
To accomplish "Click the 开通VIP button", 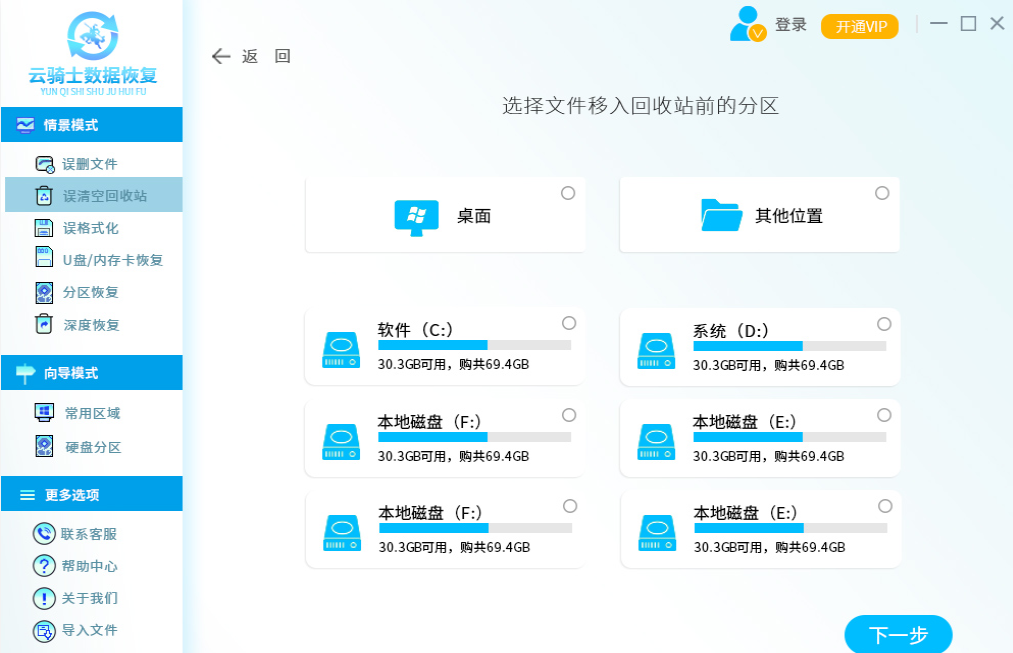I will click(860, 27).
